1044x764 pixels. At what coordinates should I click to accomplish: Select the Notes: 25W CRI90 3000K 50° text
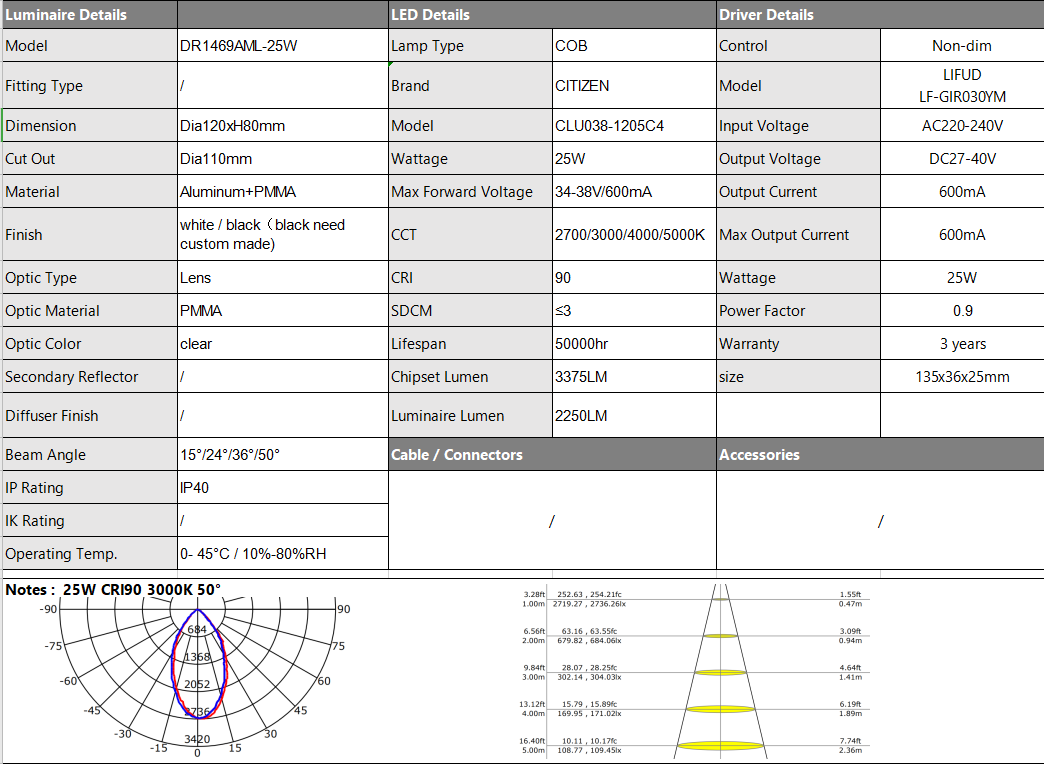coord(113,589)
